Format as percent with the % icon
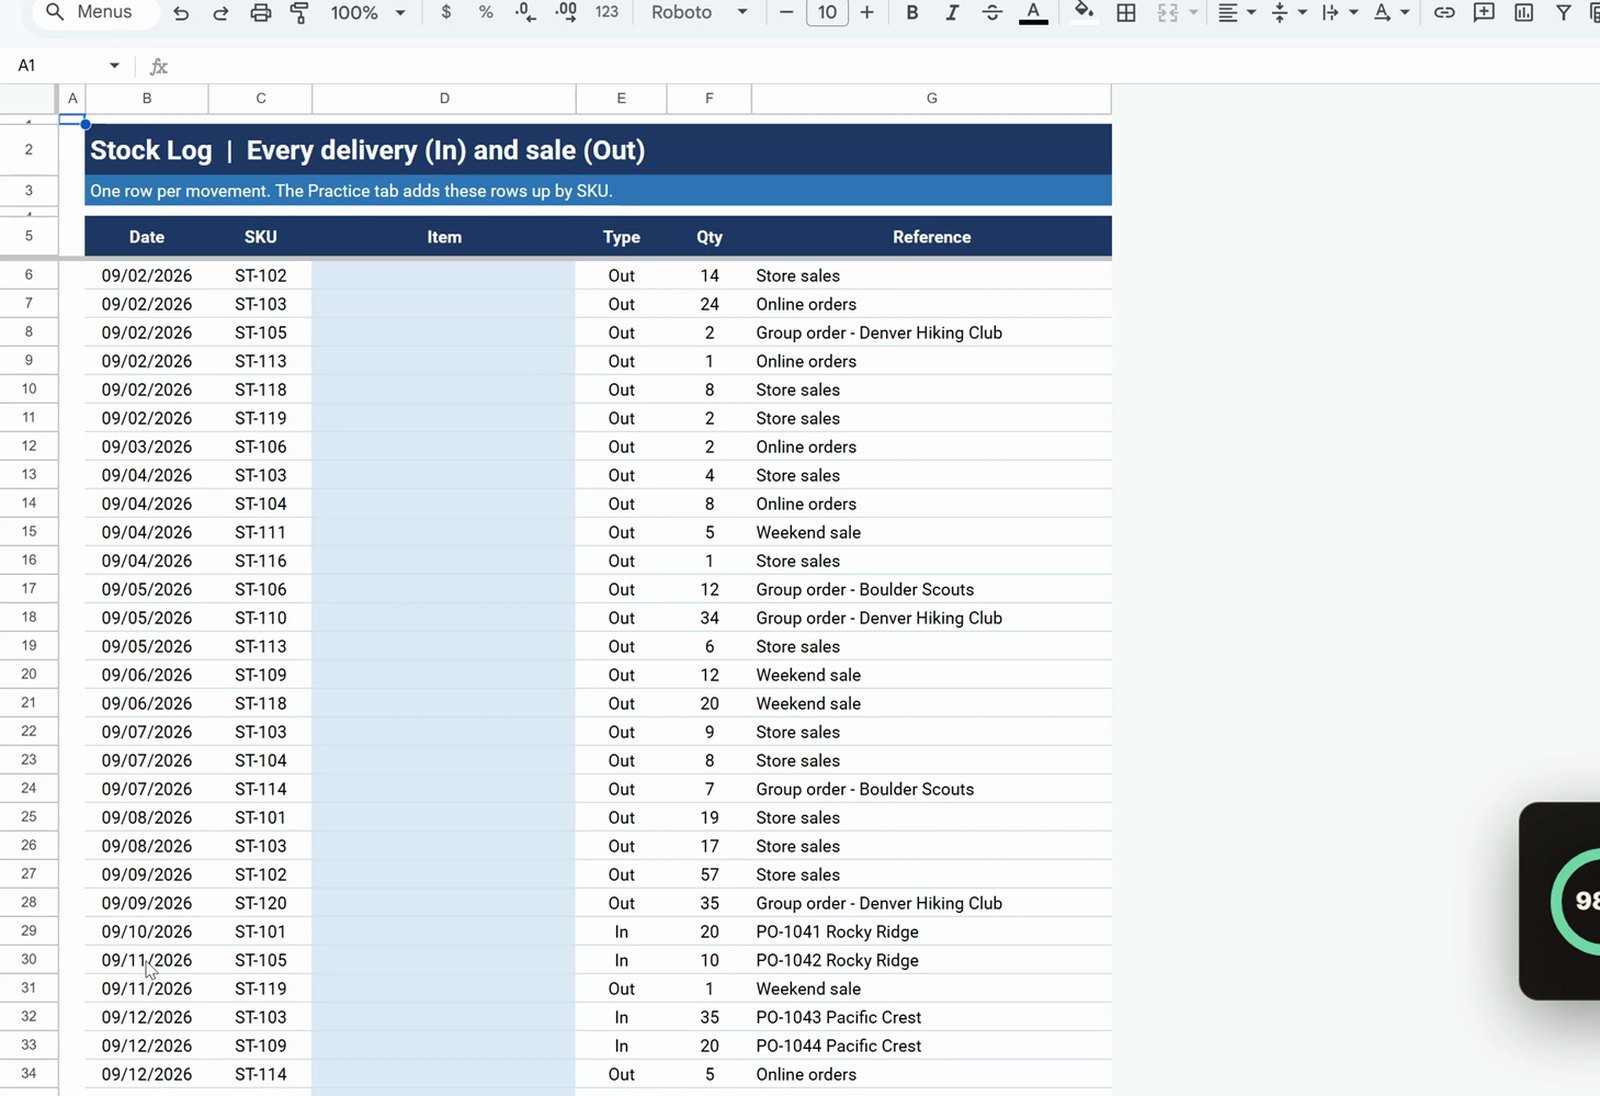1600x1096 pixels. pos(485,12)
